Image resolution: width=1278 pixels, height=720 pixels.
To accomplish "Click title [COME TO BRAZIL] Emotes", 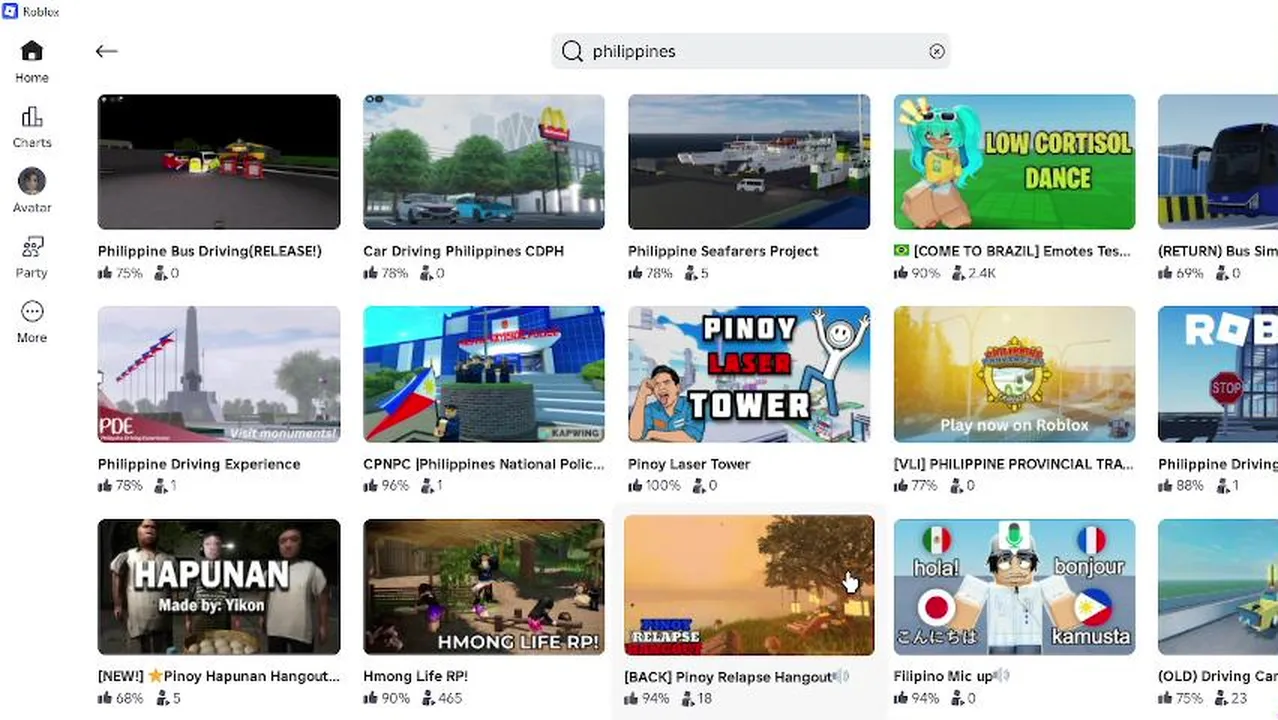I will pyautogui.click(x=1012, y=251).
